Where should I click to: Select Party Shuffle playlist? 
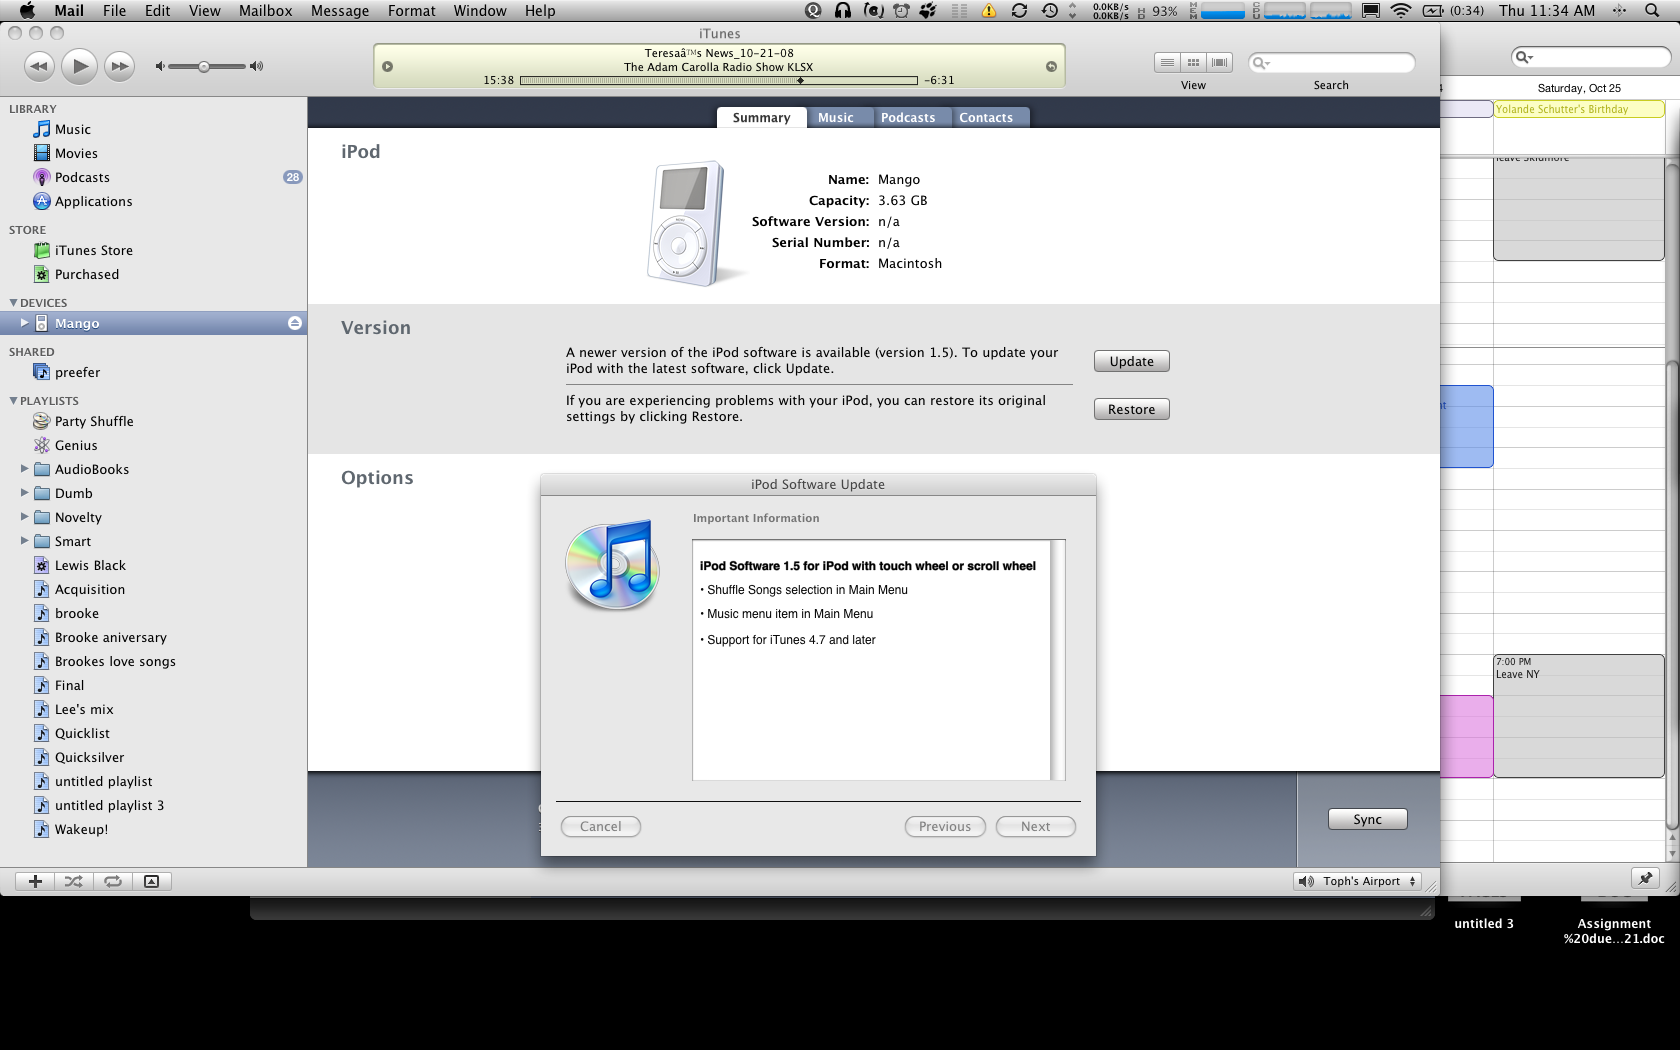(153, 421)
